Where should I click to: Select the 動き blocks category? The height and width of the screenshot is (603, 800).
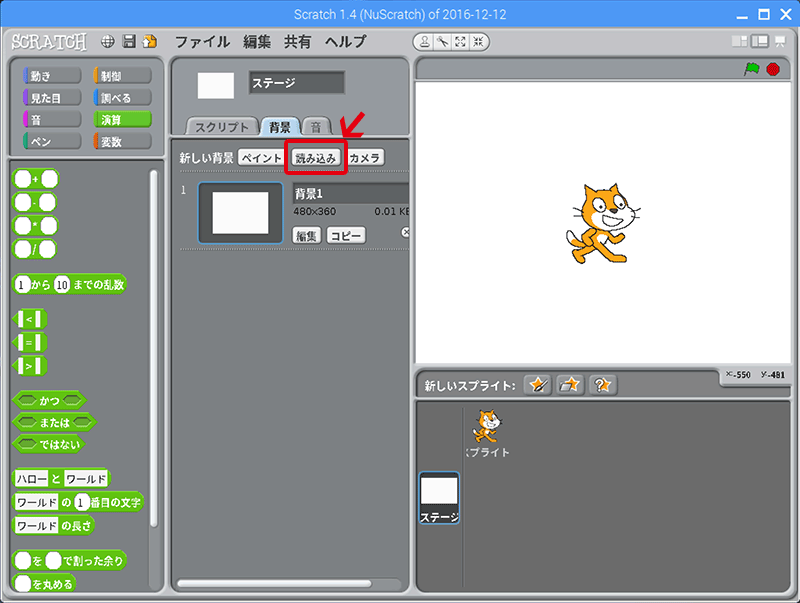tap(51, 76)
